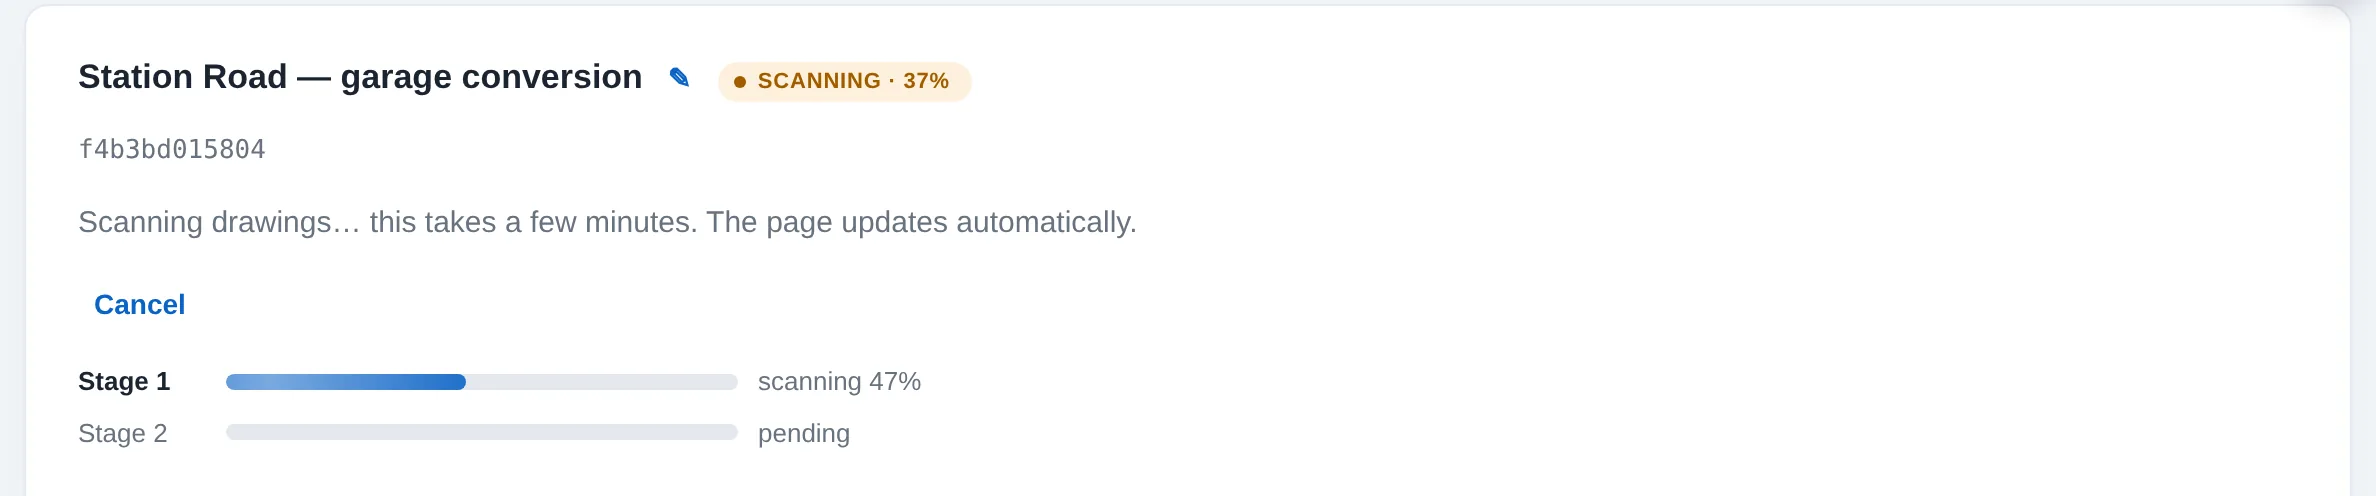Click the orange dot in the scanning badge
2376x496 pixels.
(740, 82)
